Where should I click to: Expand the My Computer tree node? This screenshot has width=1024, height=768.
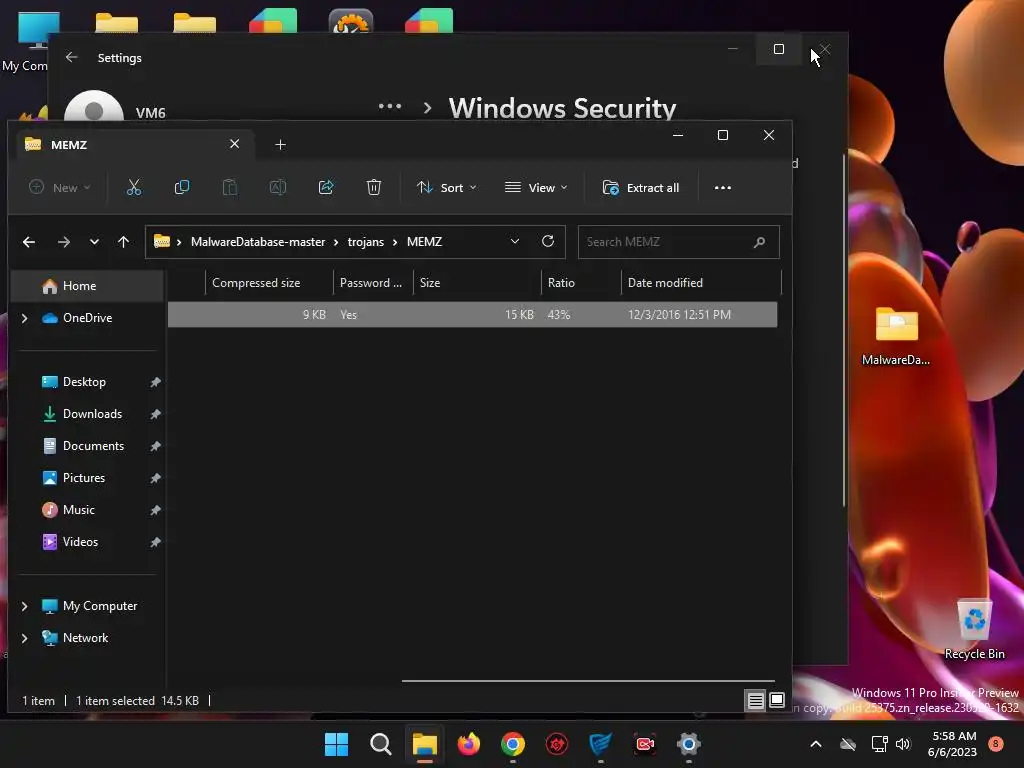coord(24,606)
